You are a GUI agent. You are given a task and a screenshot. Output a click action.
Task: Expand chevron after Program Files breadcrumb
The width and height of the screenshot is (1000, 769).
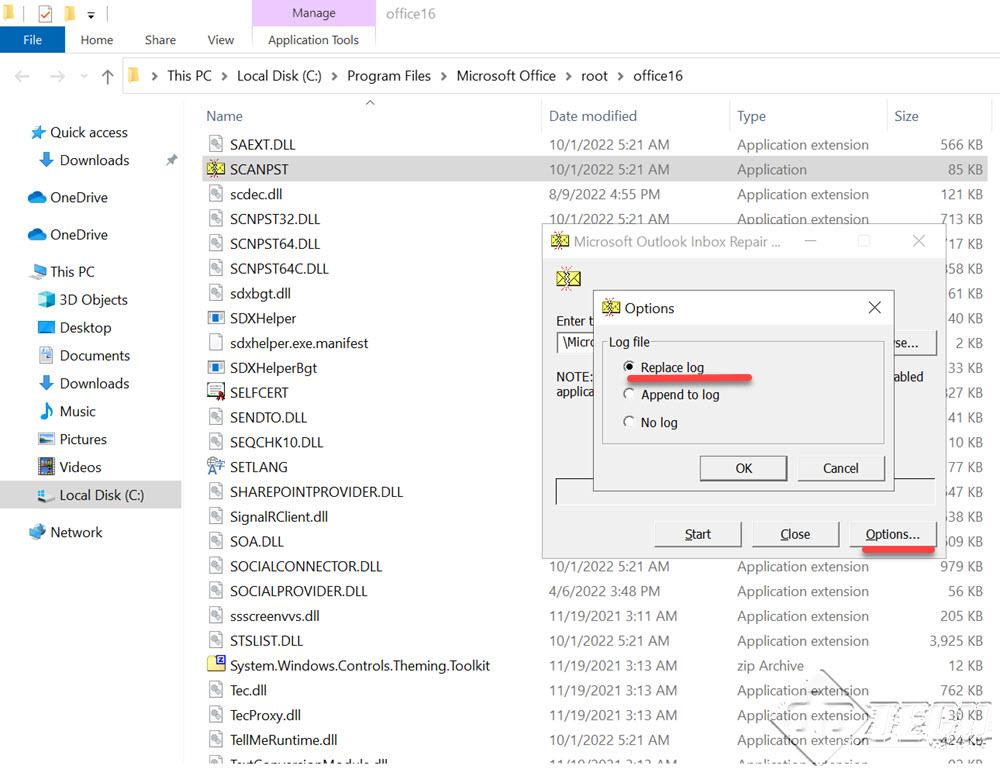[x=444, y=77]
